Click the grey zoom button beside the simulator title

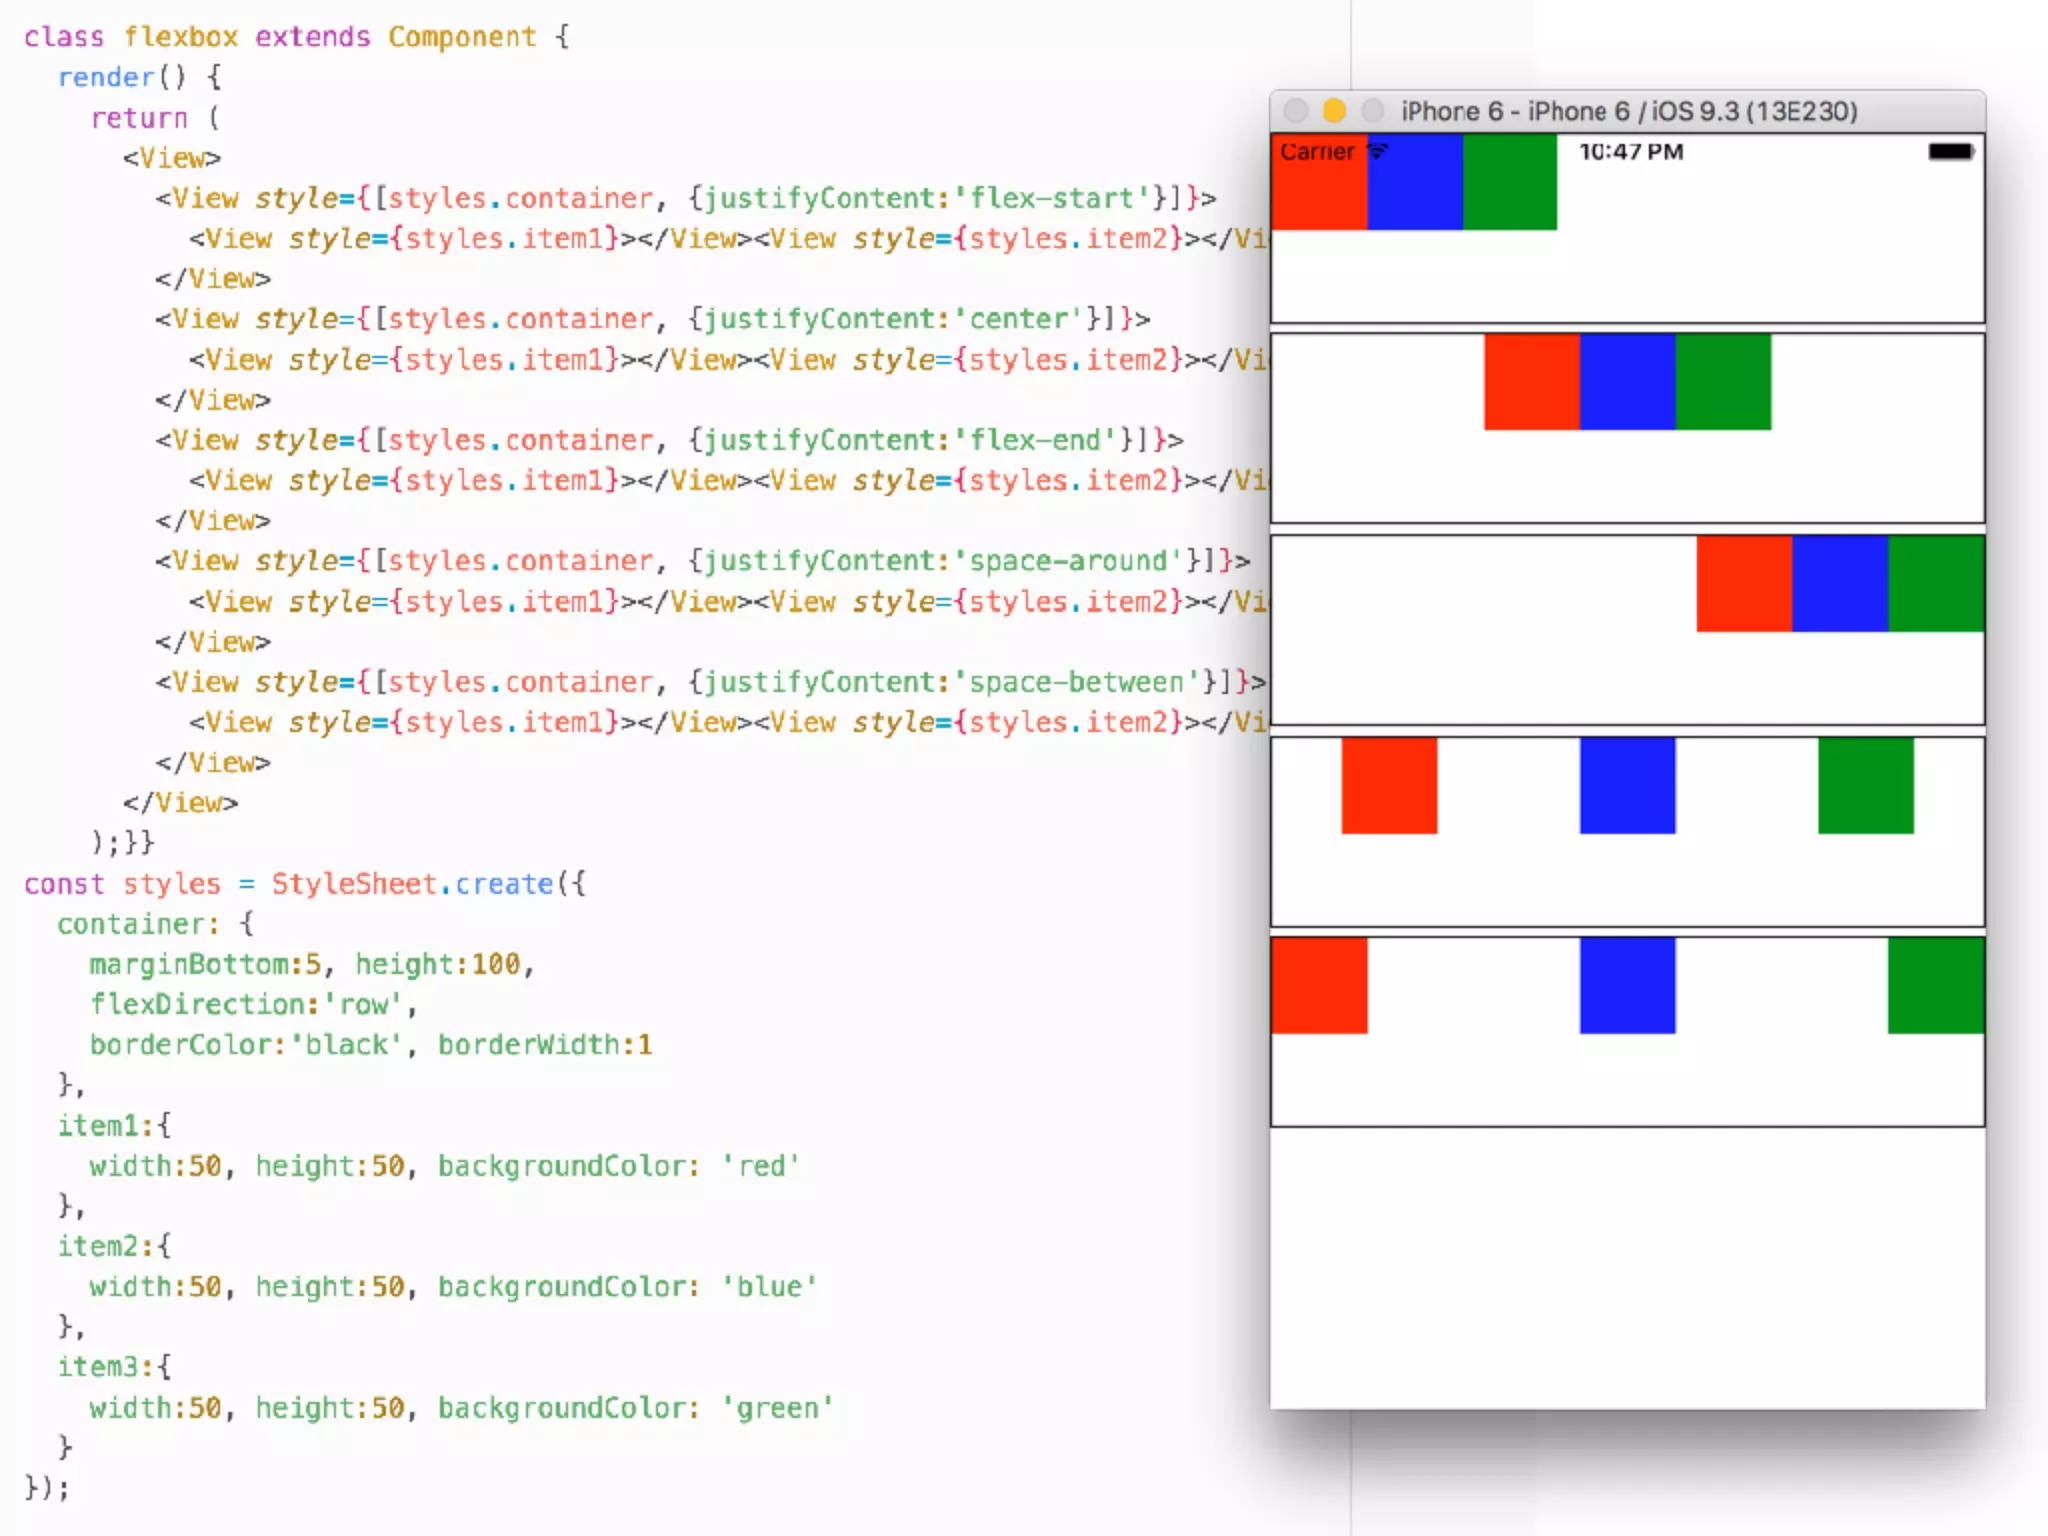(x=1372, y=110)
